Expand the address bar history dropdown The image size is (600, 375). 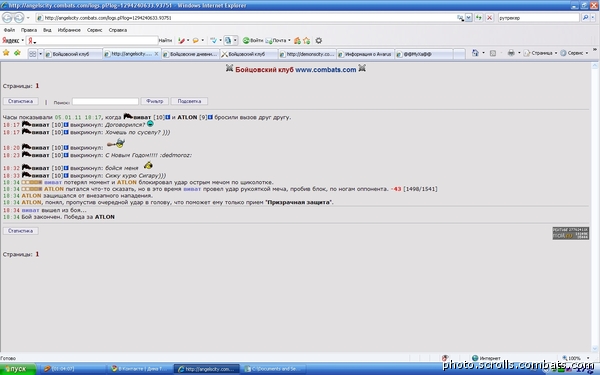point(468,18)
